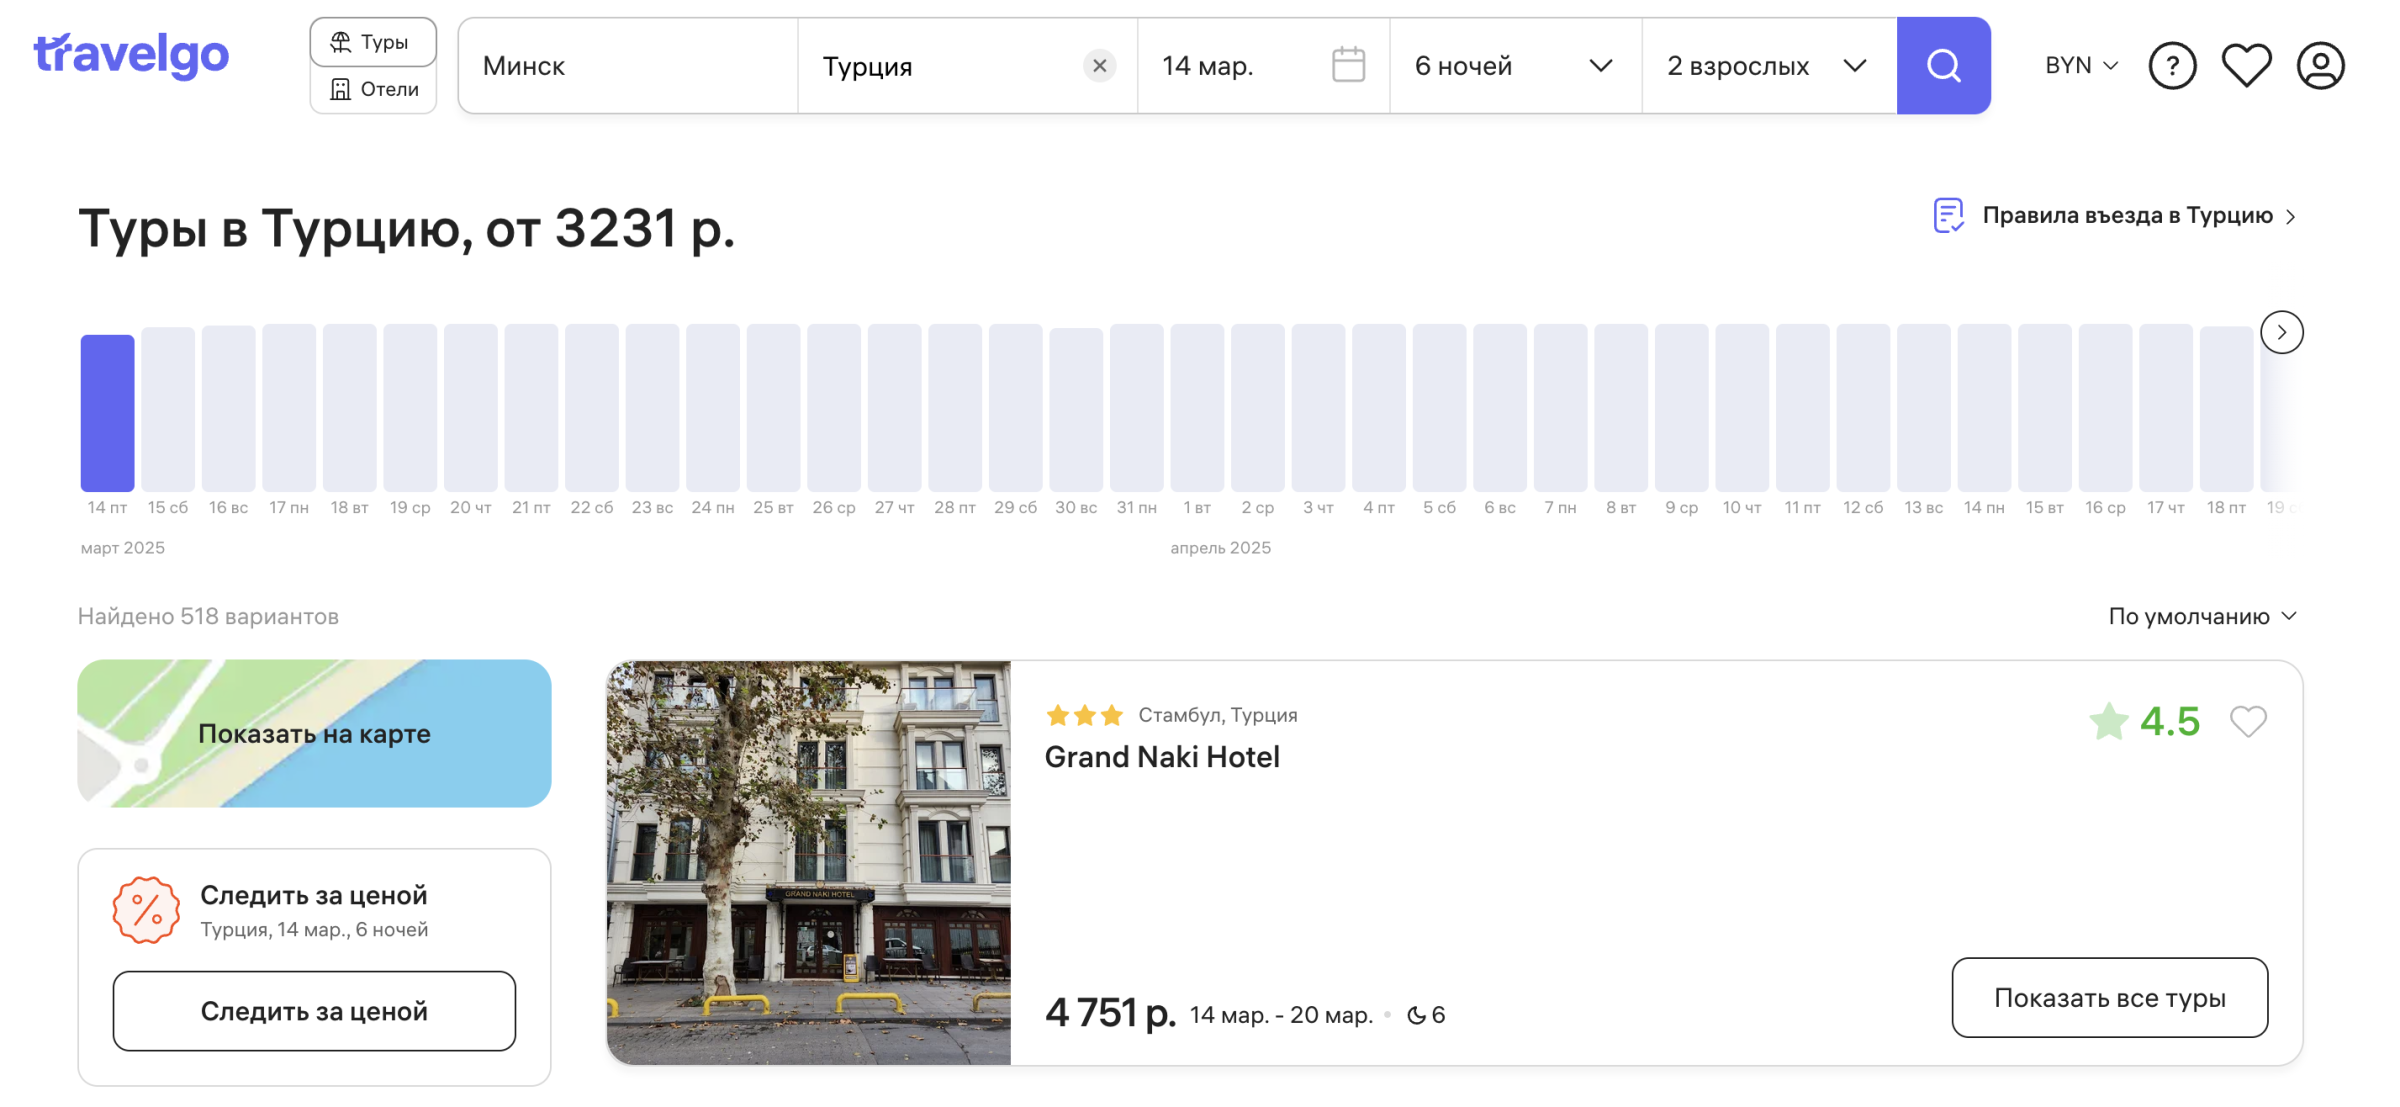
Task: Select the 15 сб date bar
Action: (168, 410)
